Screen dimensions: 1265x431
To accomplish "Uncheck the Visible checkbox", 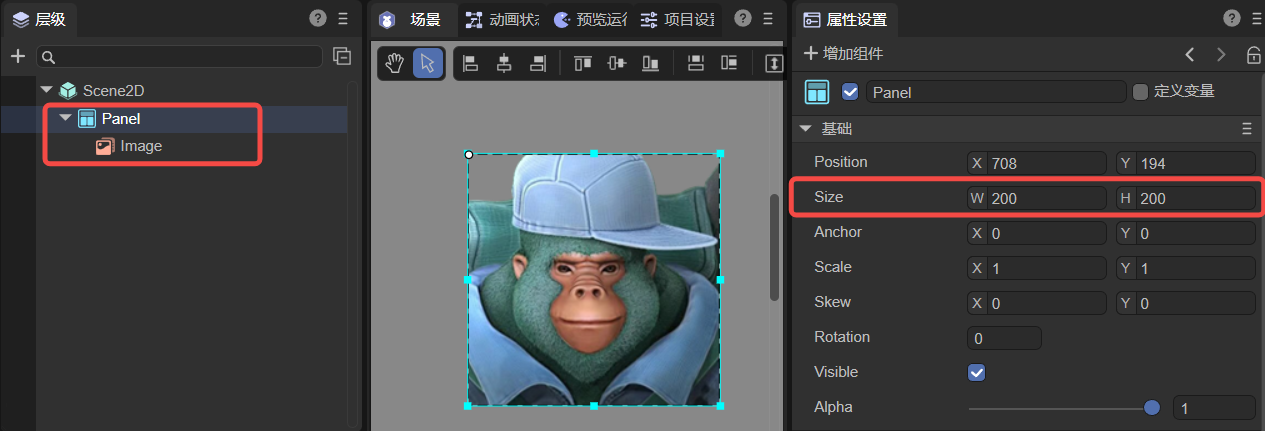I will pyautogui.click(x=977, y=372).
